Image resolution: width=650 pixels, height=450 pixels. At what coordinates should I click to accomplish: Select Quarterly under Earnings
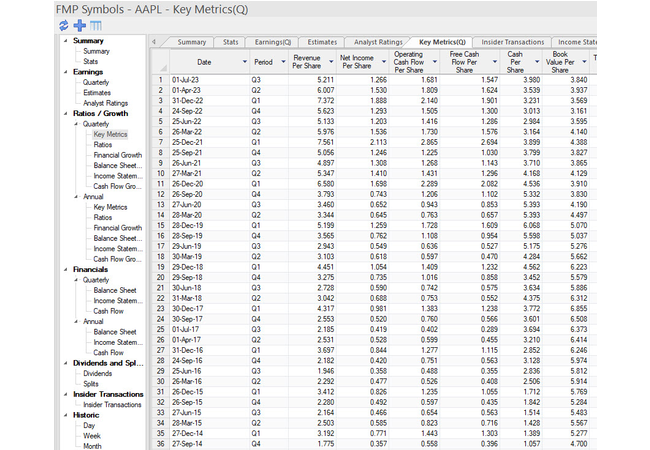pyautogui.click(x=96, y=82)
